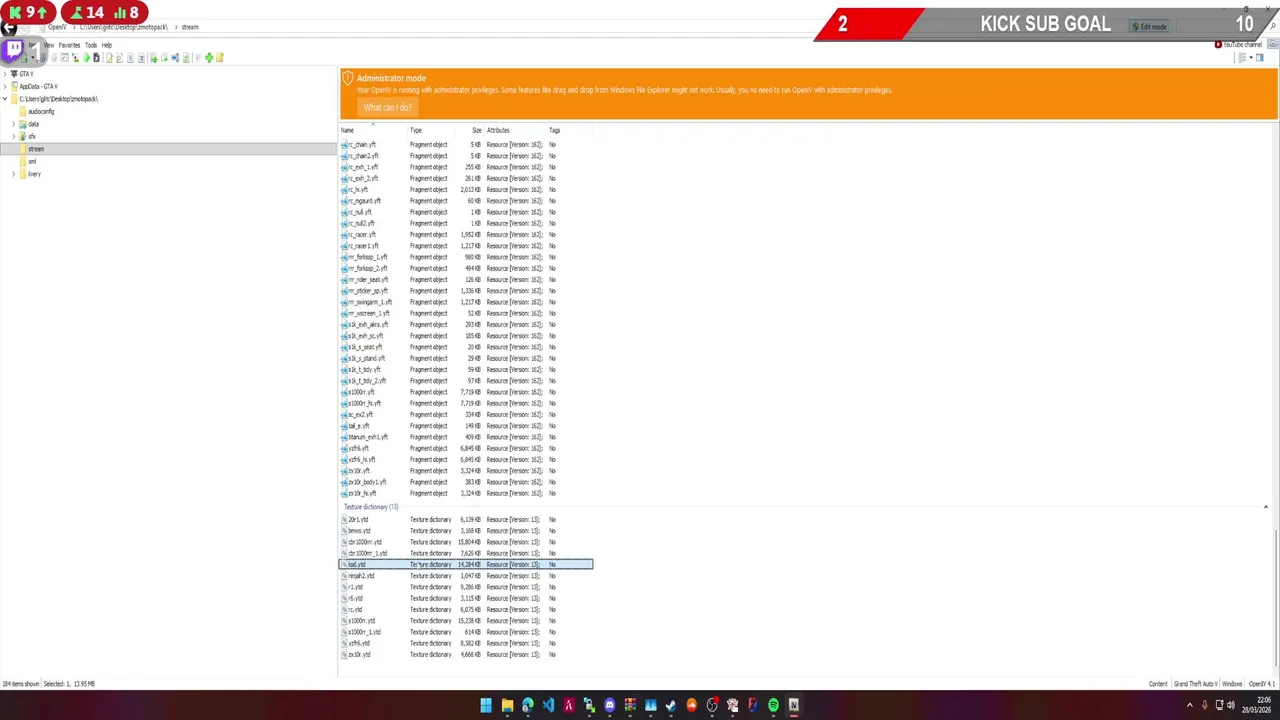
Task: Click the stream folder icon in tree
Action: (23, 149)
